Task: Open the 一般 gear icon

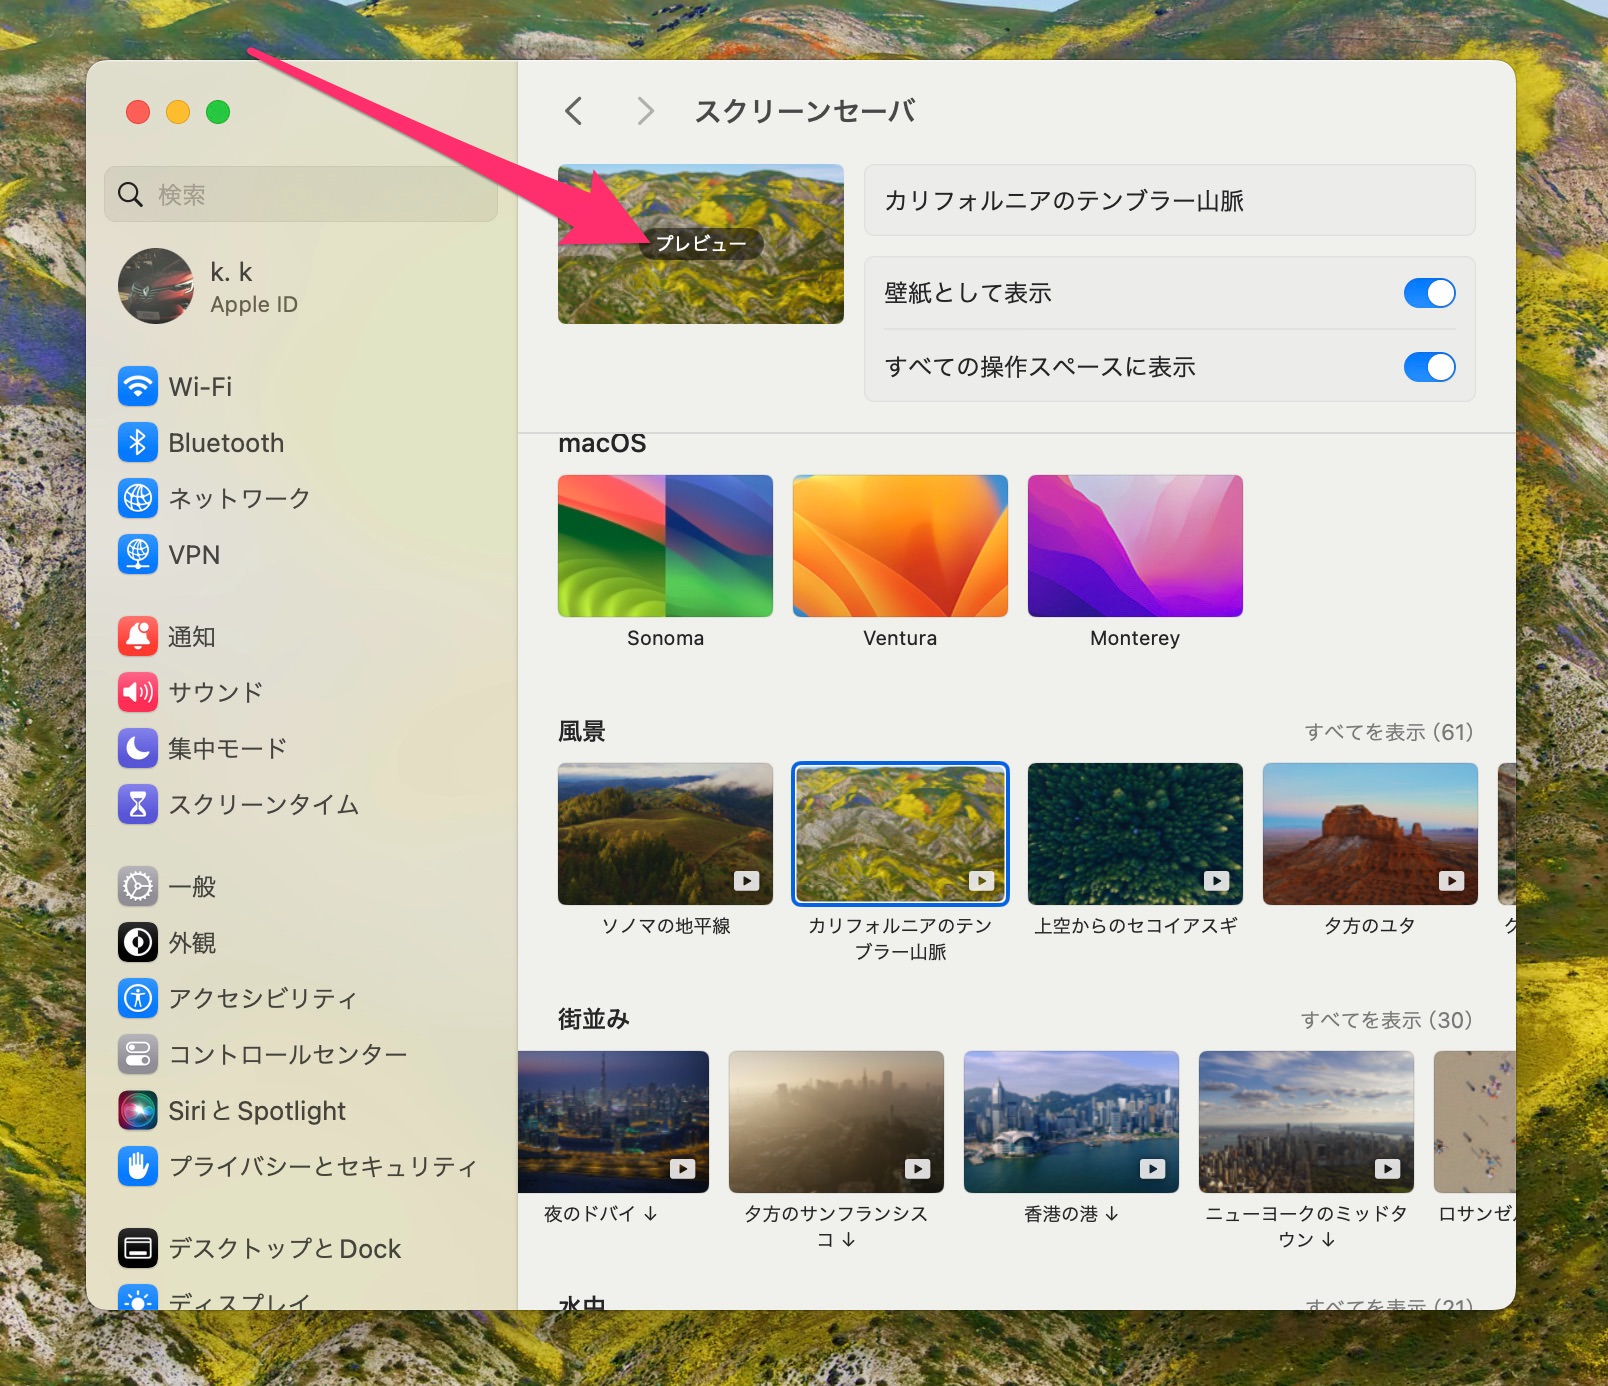Action: tap(138, 886)
